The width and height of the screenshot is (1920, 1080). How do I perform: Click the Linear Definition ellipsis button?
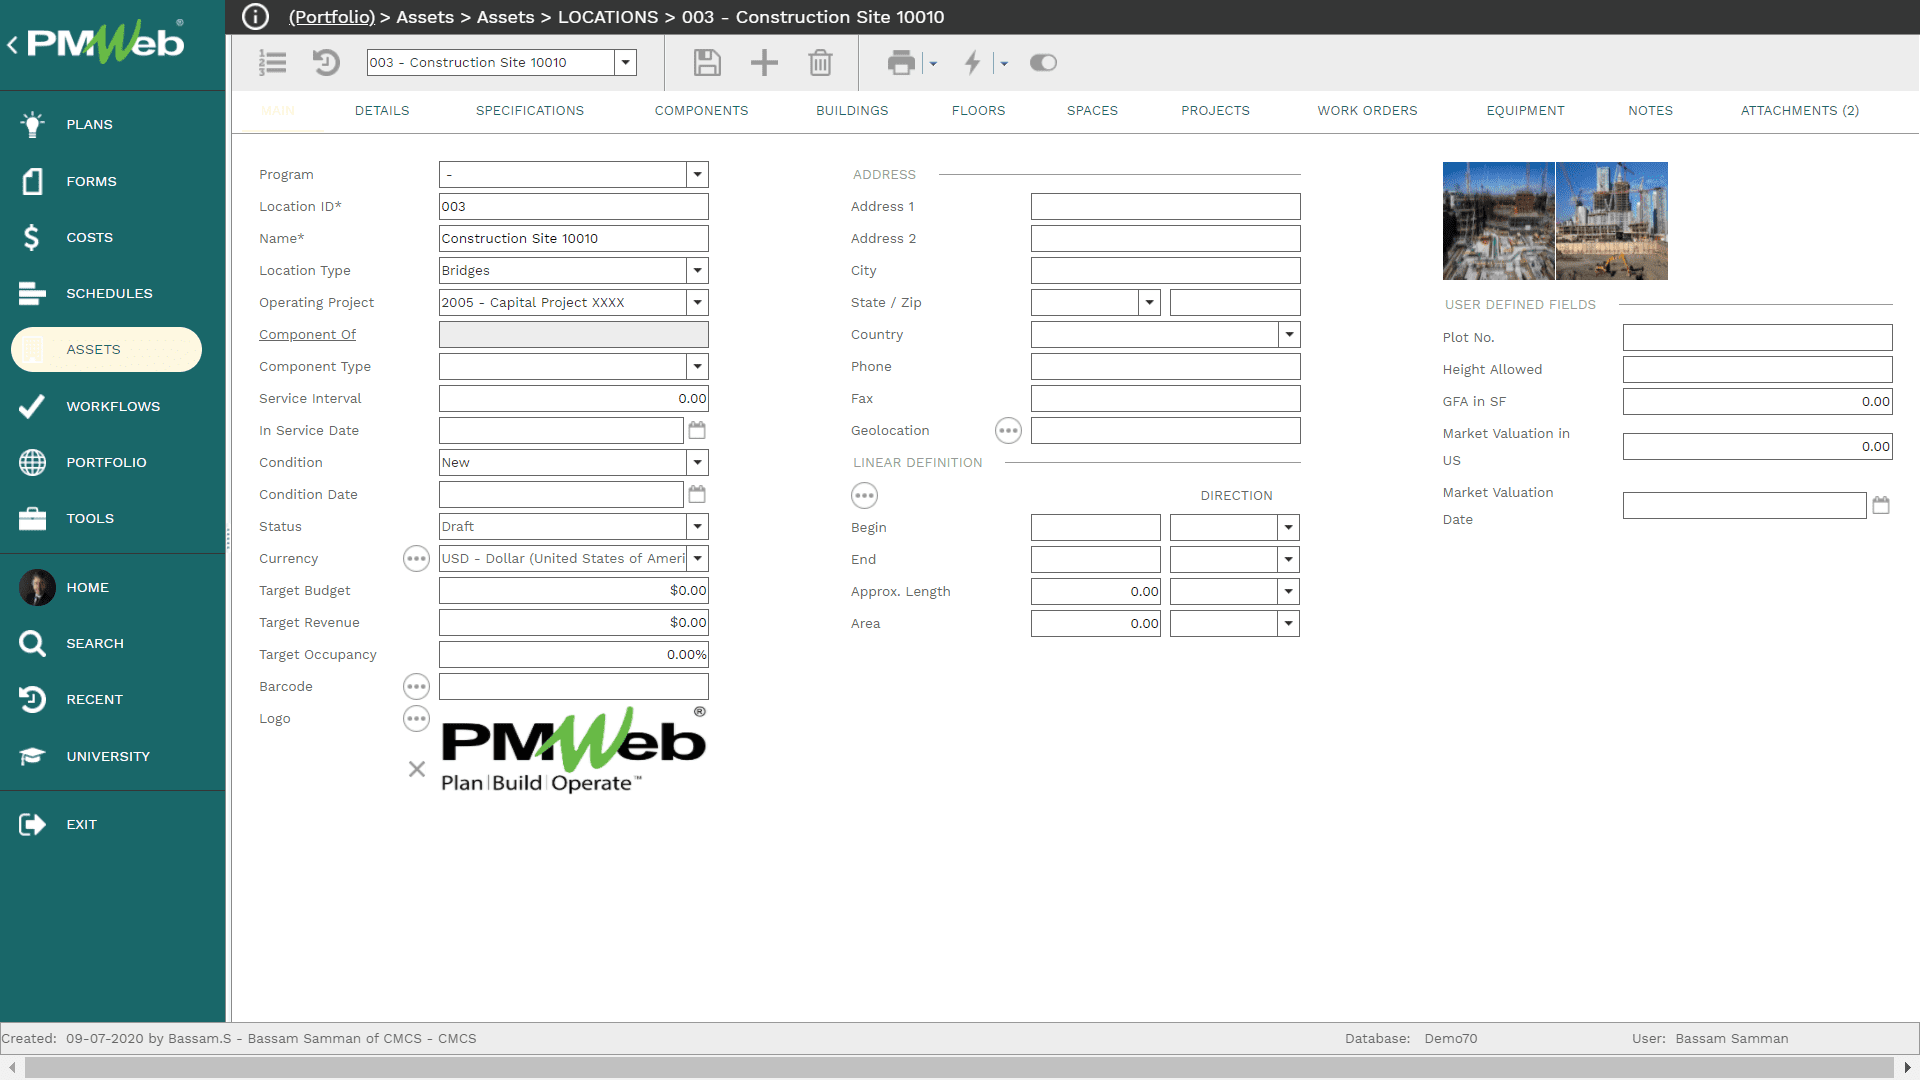pyautogui.click(x=864, y=496)
